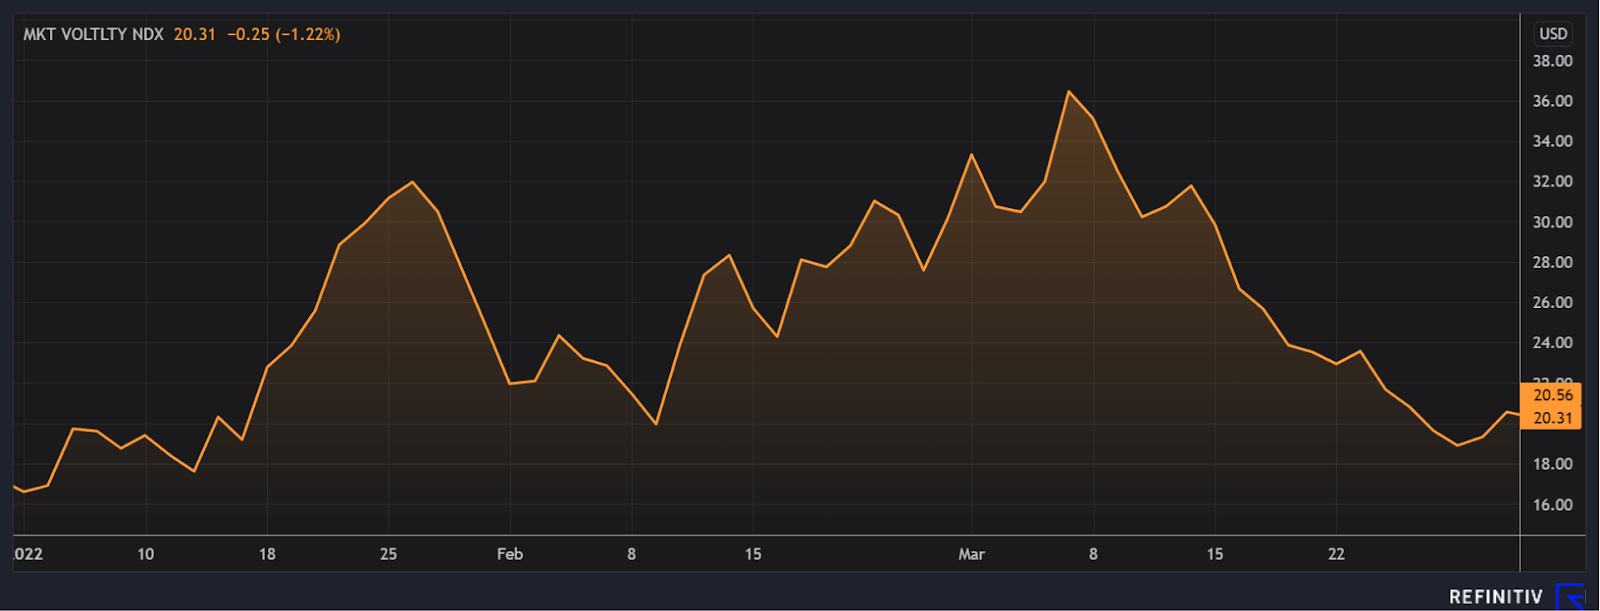This screenshot has height=611, width=1600.
Task: Click the Mar label on time axis
Action: 972,554
